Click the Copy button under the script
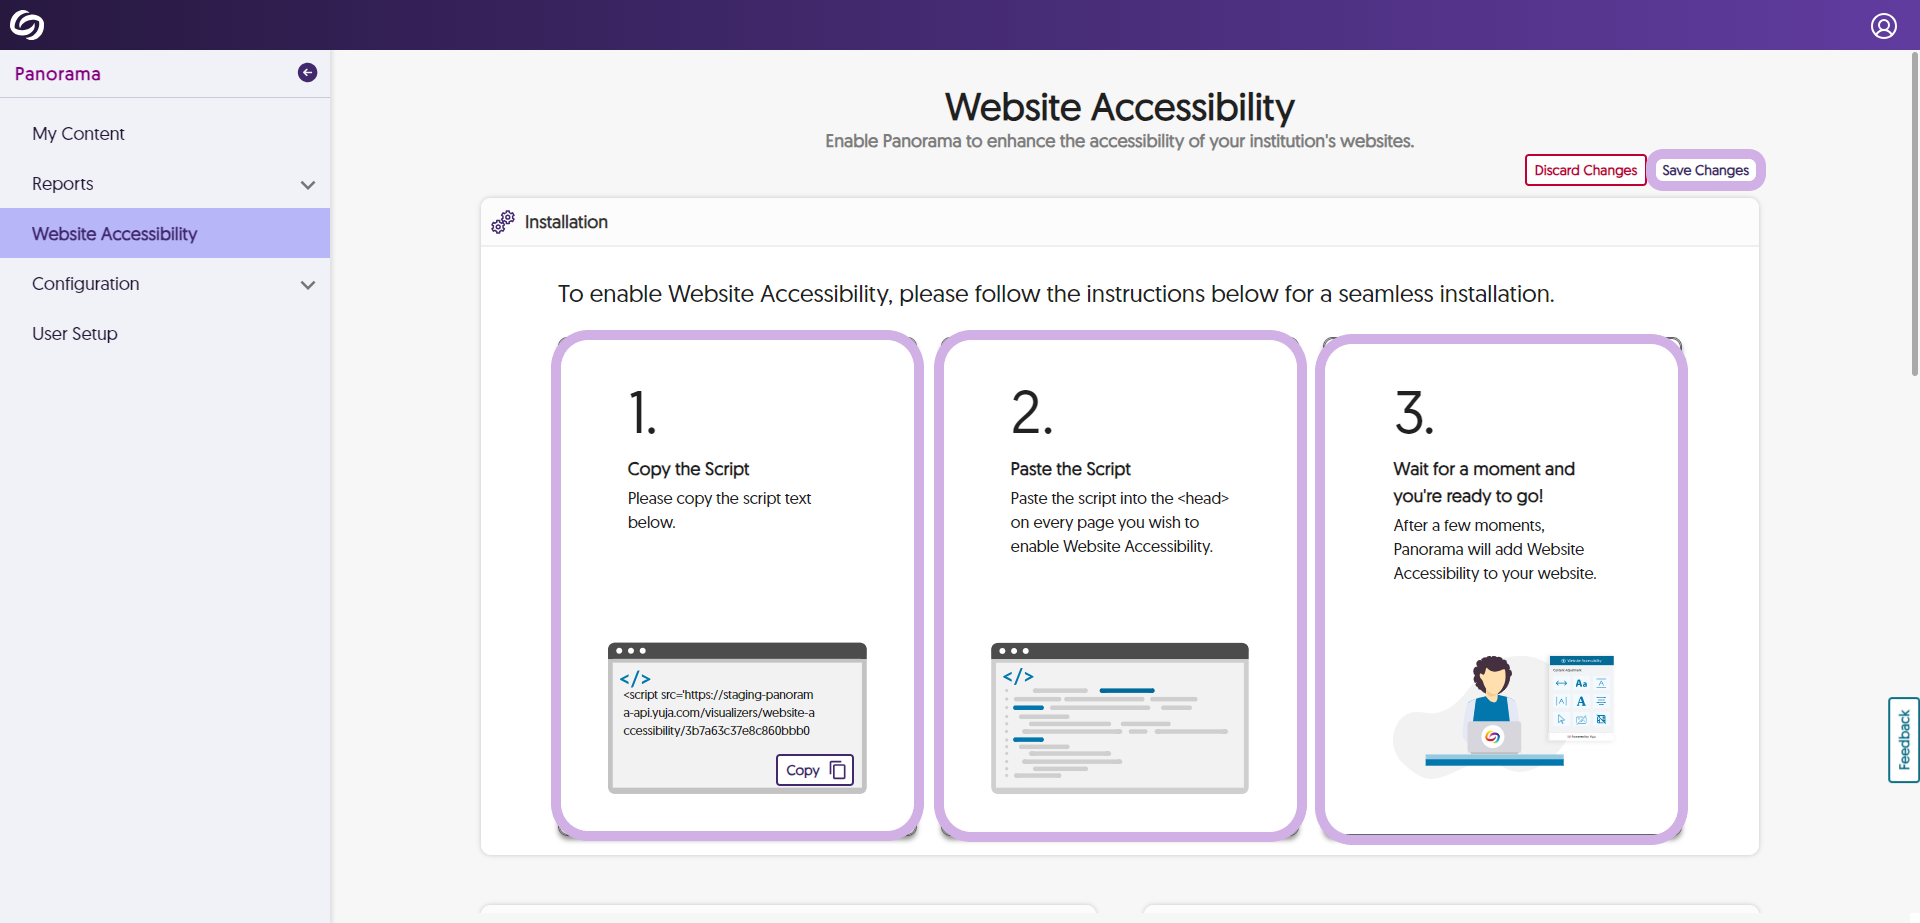1920x923 pixels. 815,770
